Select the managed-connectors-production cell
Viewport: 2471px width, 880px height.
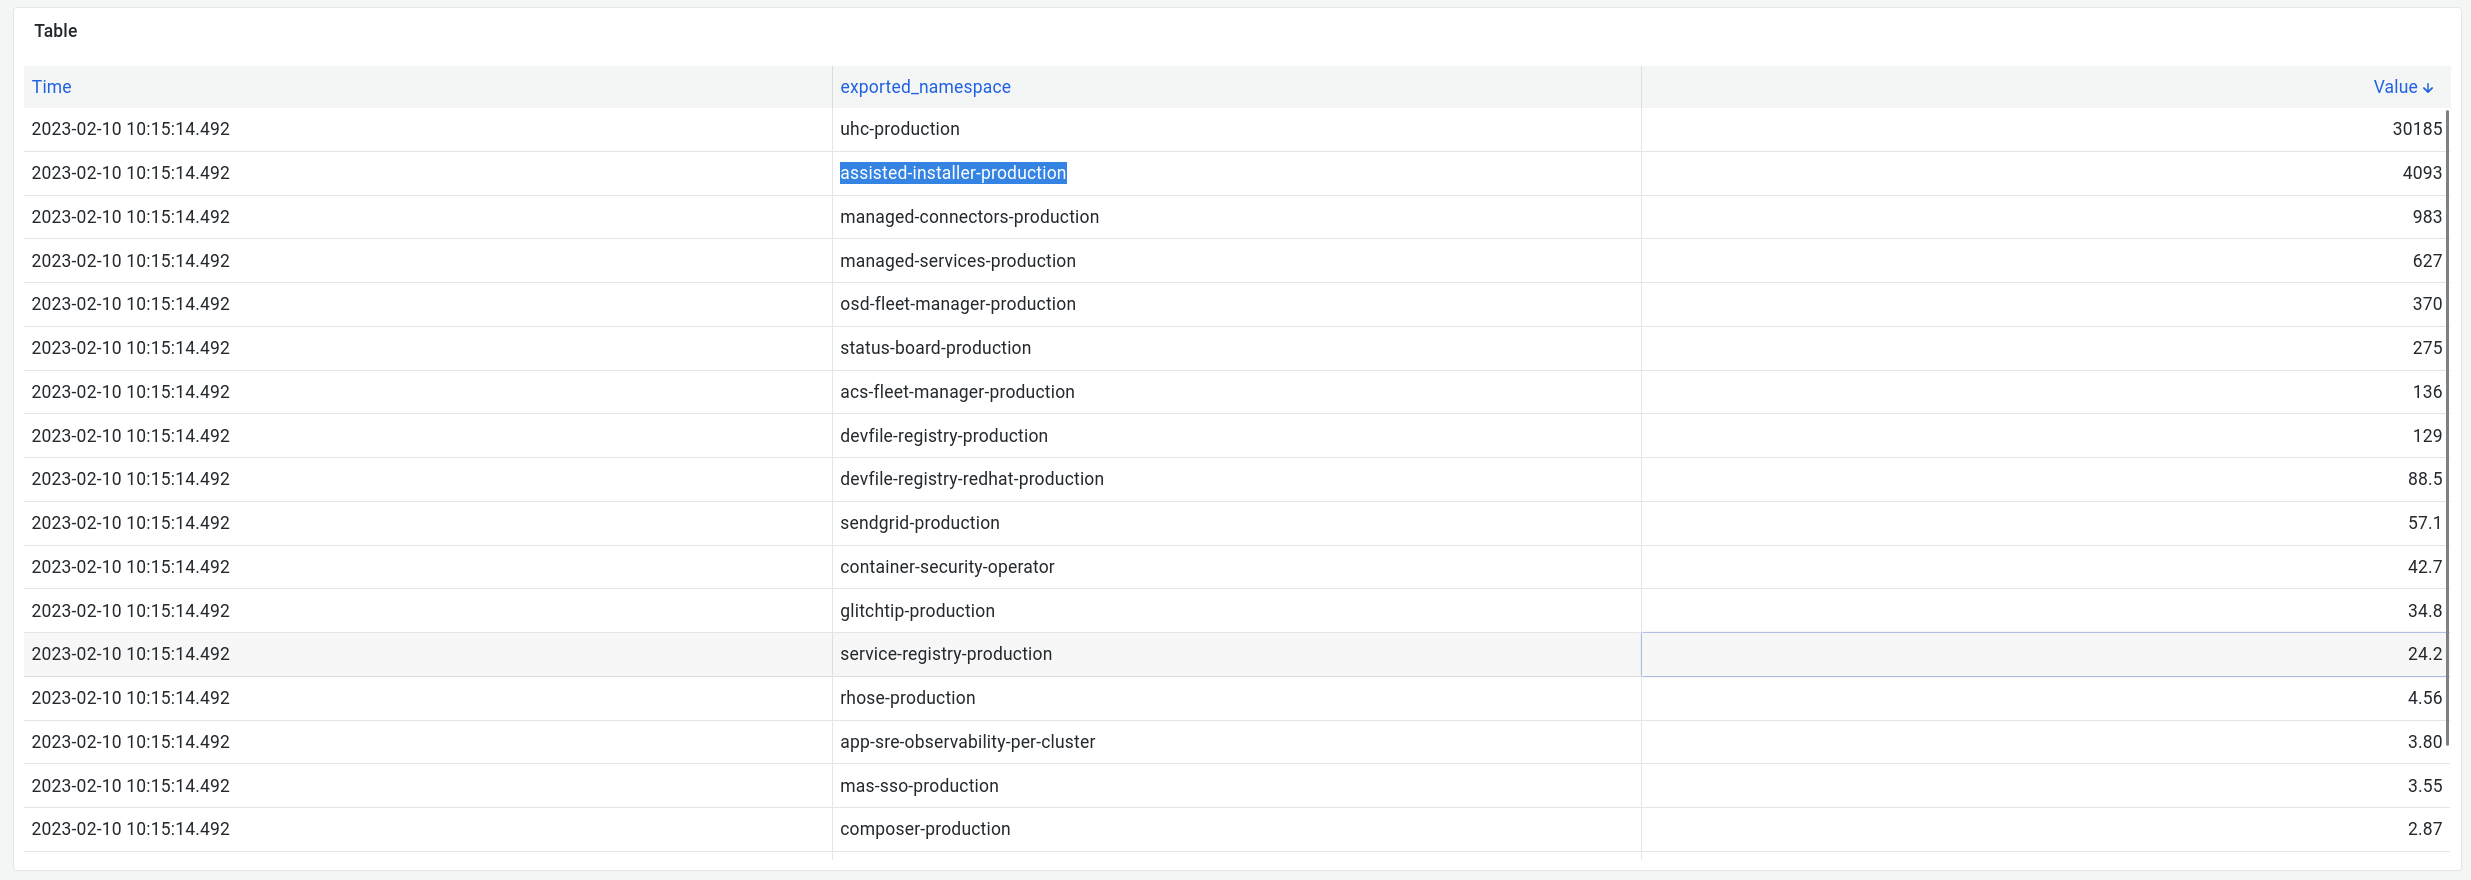[969, 217]
